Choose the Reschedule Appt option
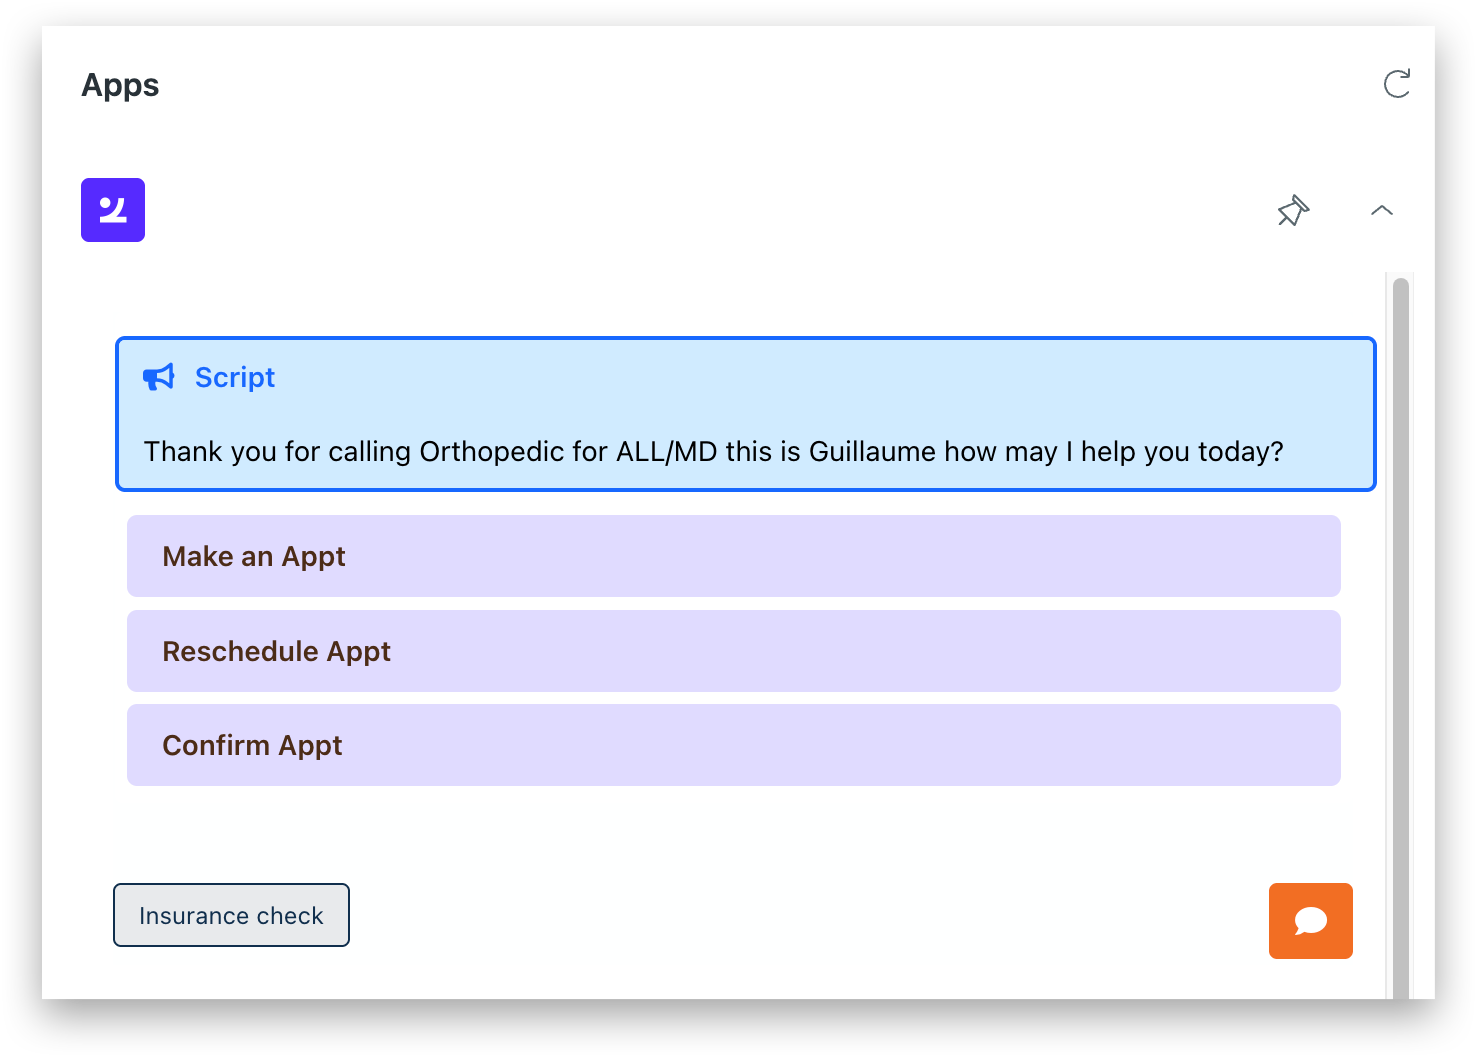The height and width of the screenshot is (1056, 1476). coord(276,651)
